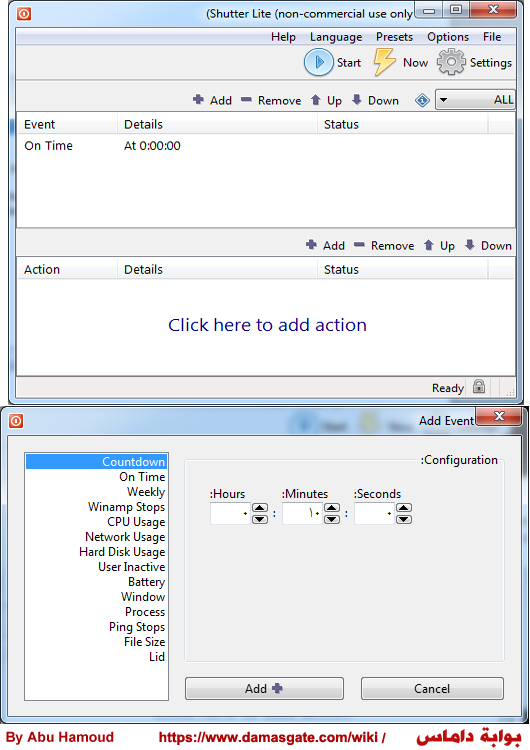The image size is (530, 750).
Task: Decrease the Minutes value by one step
Action: pos(332,519)
